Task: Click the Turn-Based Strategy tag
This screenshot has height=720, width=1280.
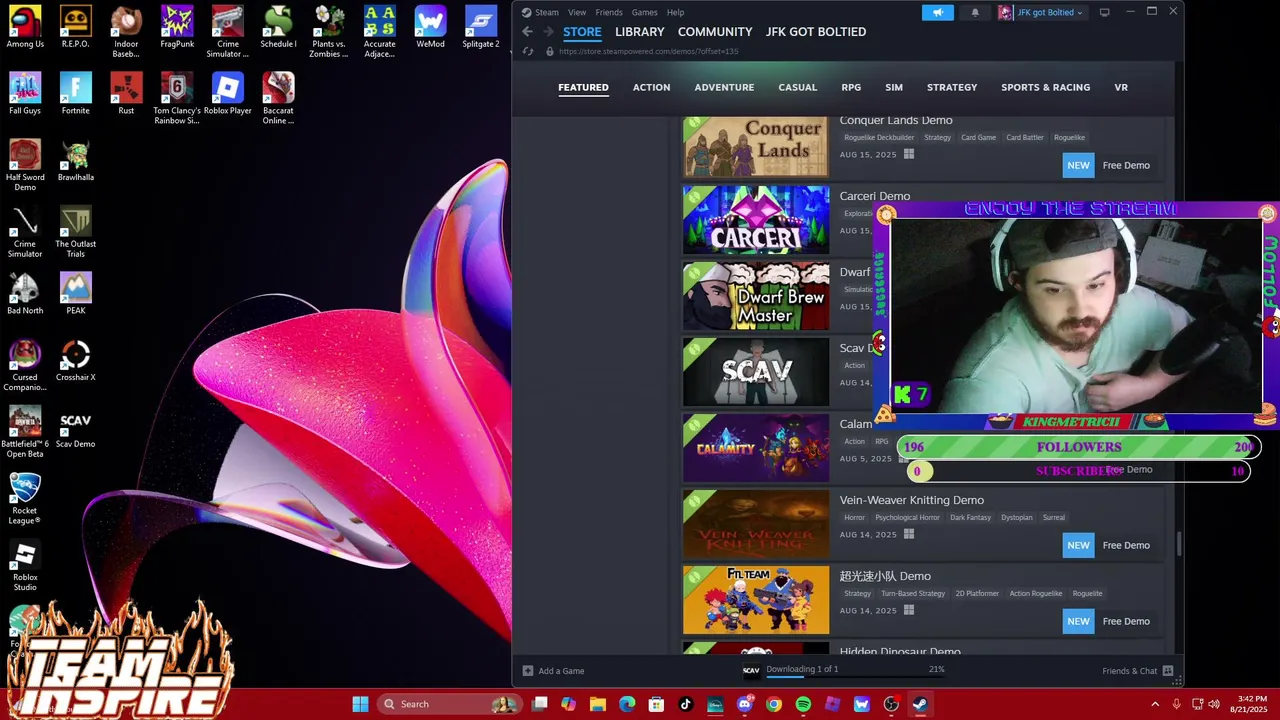Action: 912,593
